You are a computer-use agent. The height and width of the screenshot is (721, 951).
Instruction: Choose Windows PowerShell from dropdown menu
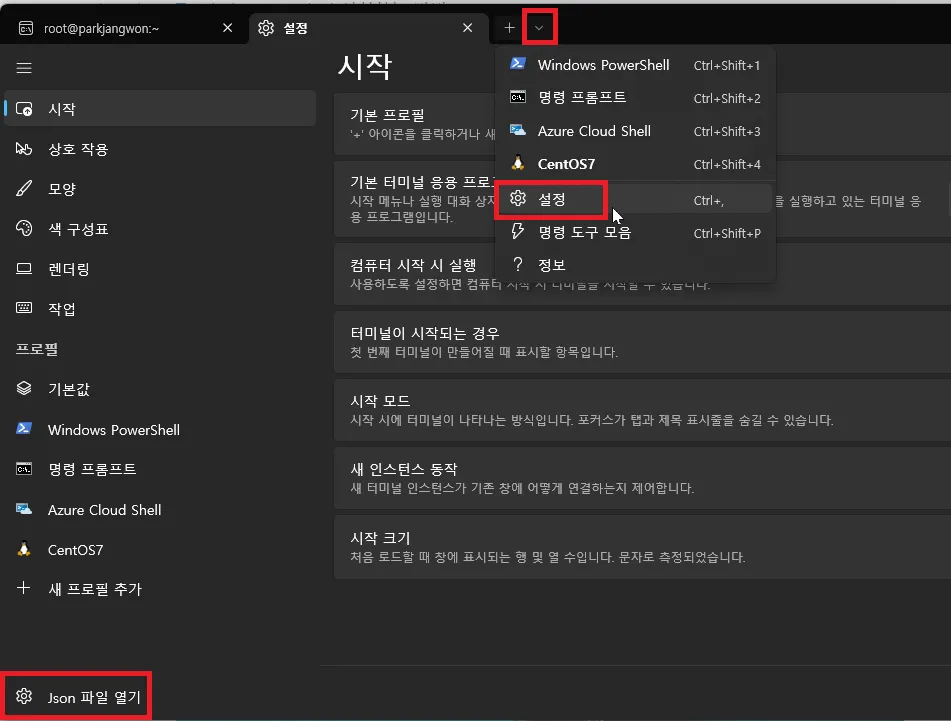pyautogui.click(x=635, y=65)
